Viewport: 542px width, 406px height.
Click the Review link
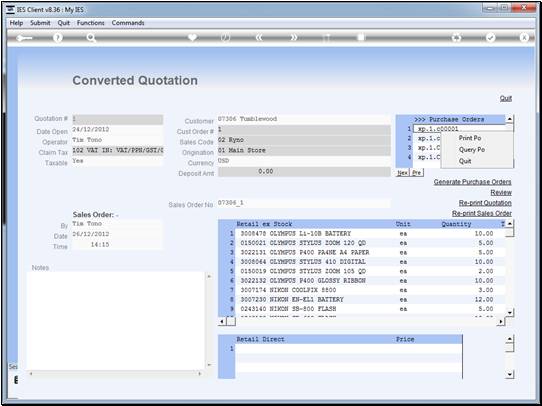click(x=501, y=192)
